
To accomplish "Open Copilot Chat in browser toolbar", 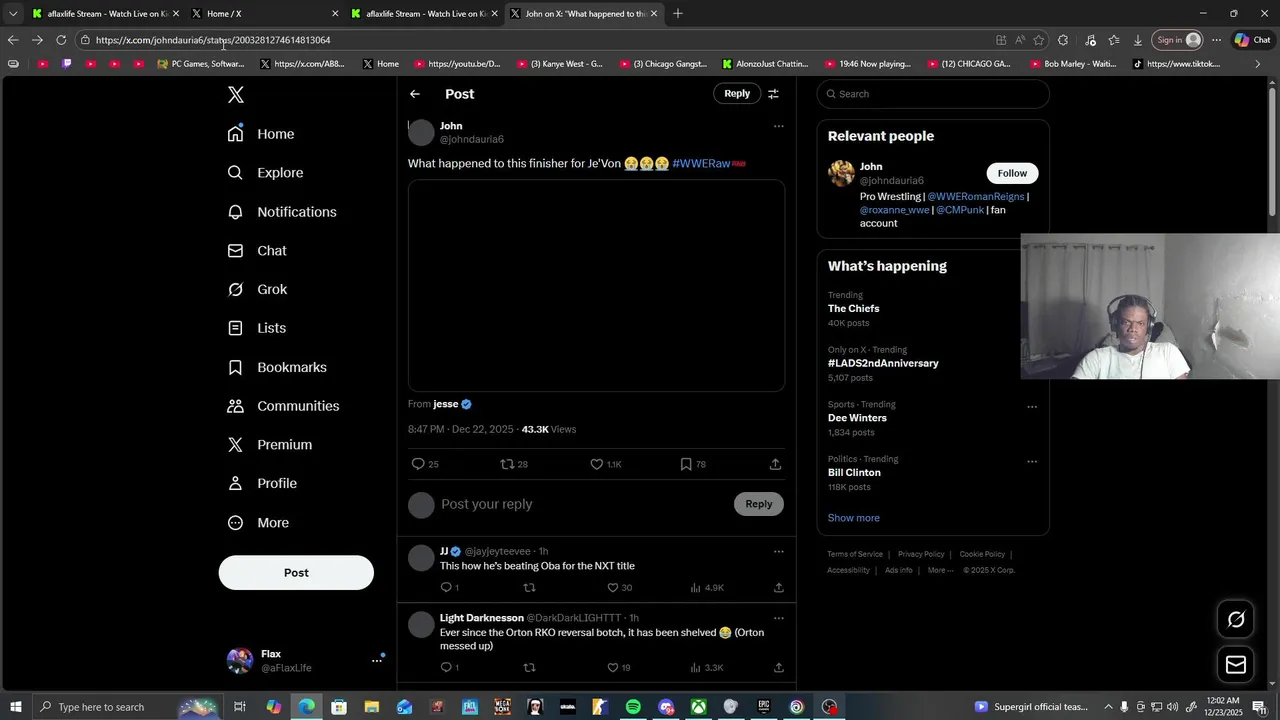I will [1252, 40].
